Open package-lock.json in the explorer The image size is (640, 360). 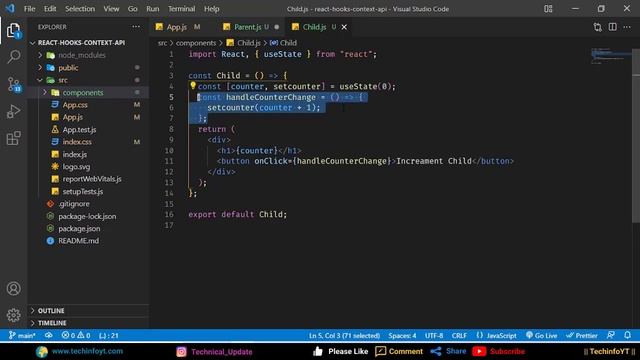(87, 216)
